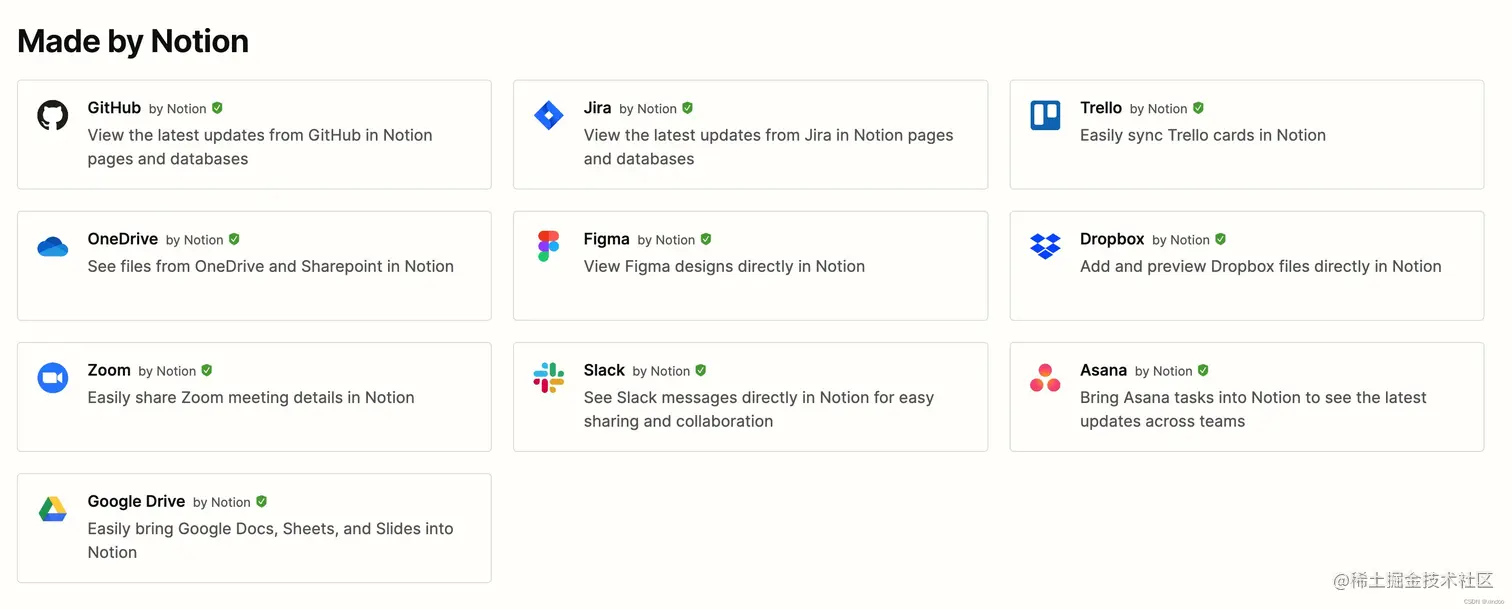Click the OneDrive cloud icon
The width and height of the screenshot is (1512, 609).
coord(53,246)
